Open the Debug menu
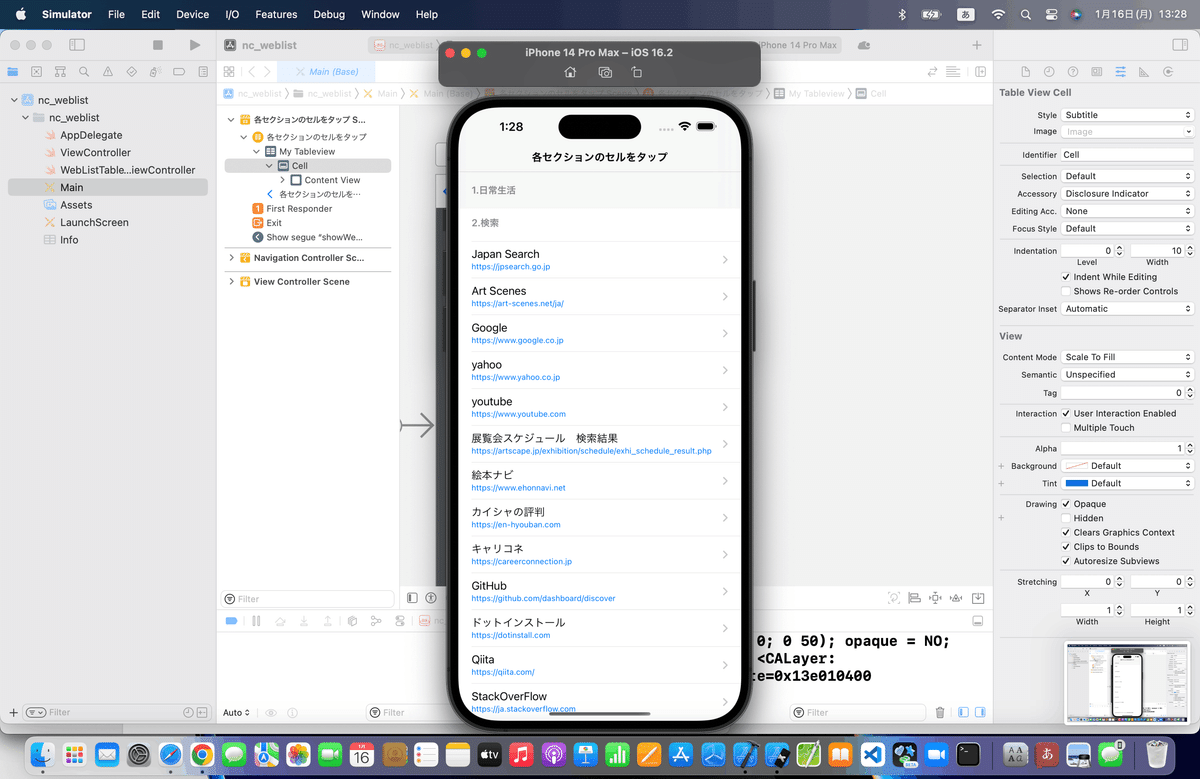Screen dimensions: 1200x779 (329, 15)
